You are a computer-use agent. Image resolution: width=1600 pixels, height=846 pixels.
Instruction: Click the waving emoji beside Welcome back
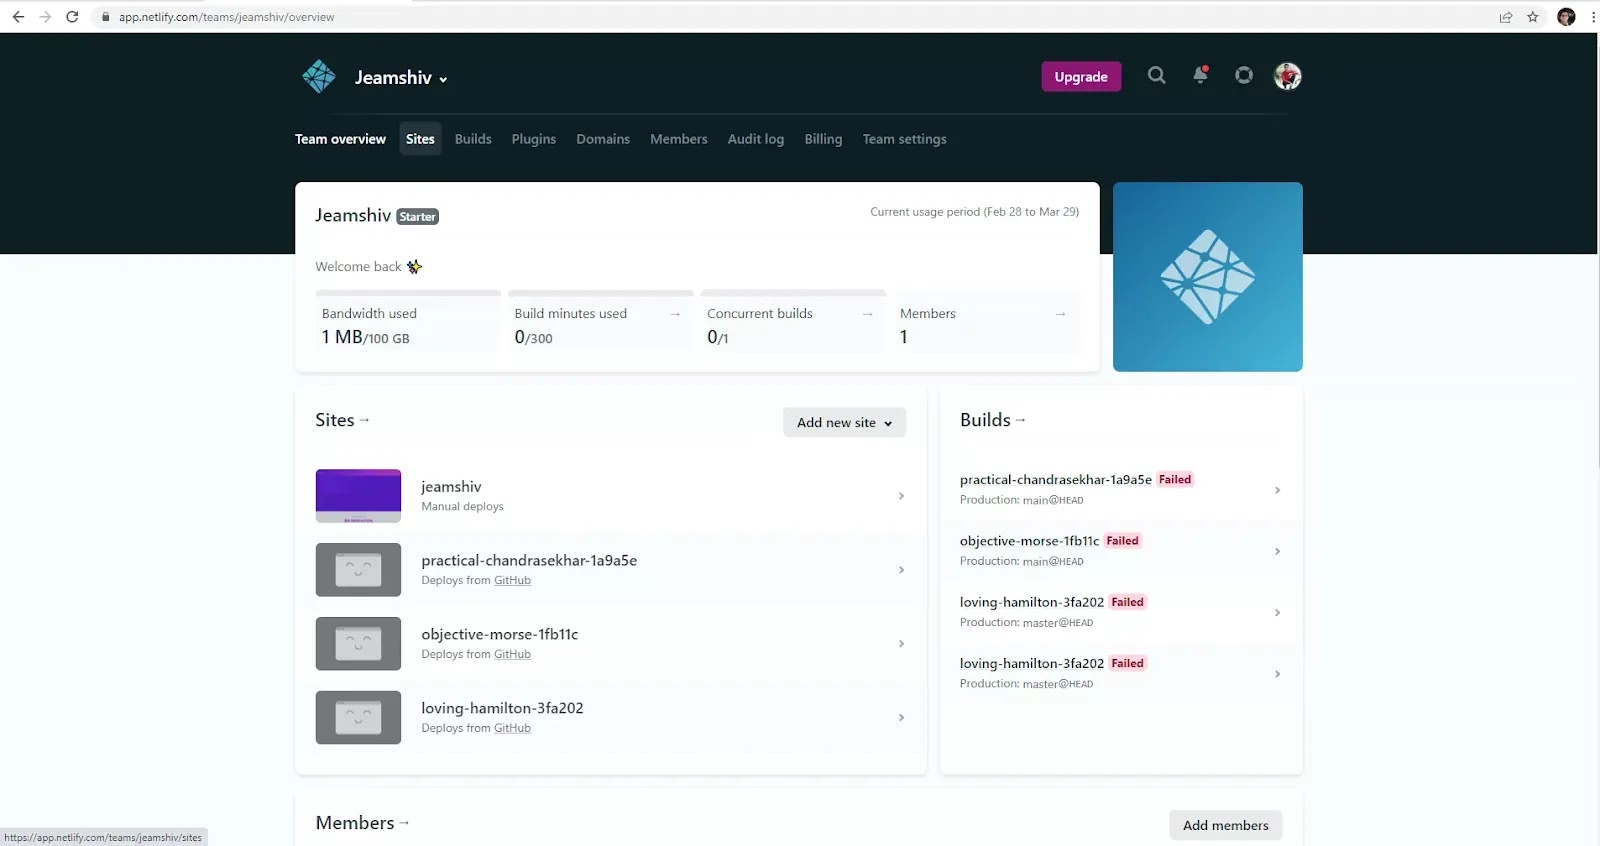click(x=414, y=267)
